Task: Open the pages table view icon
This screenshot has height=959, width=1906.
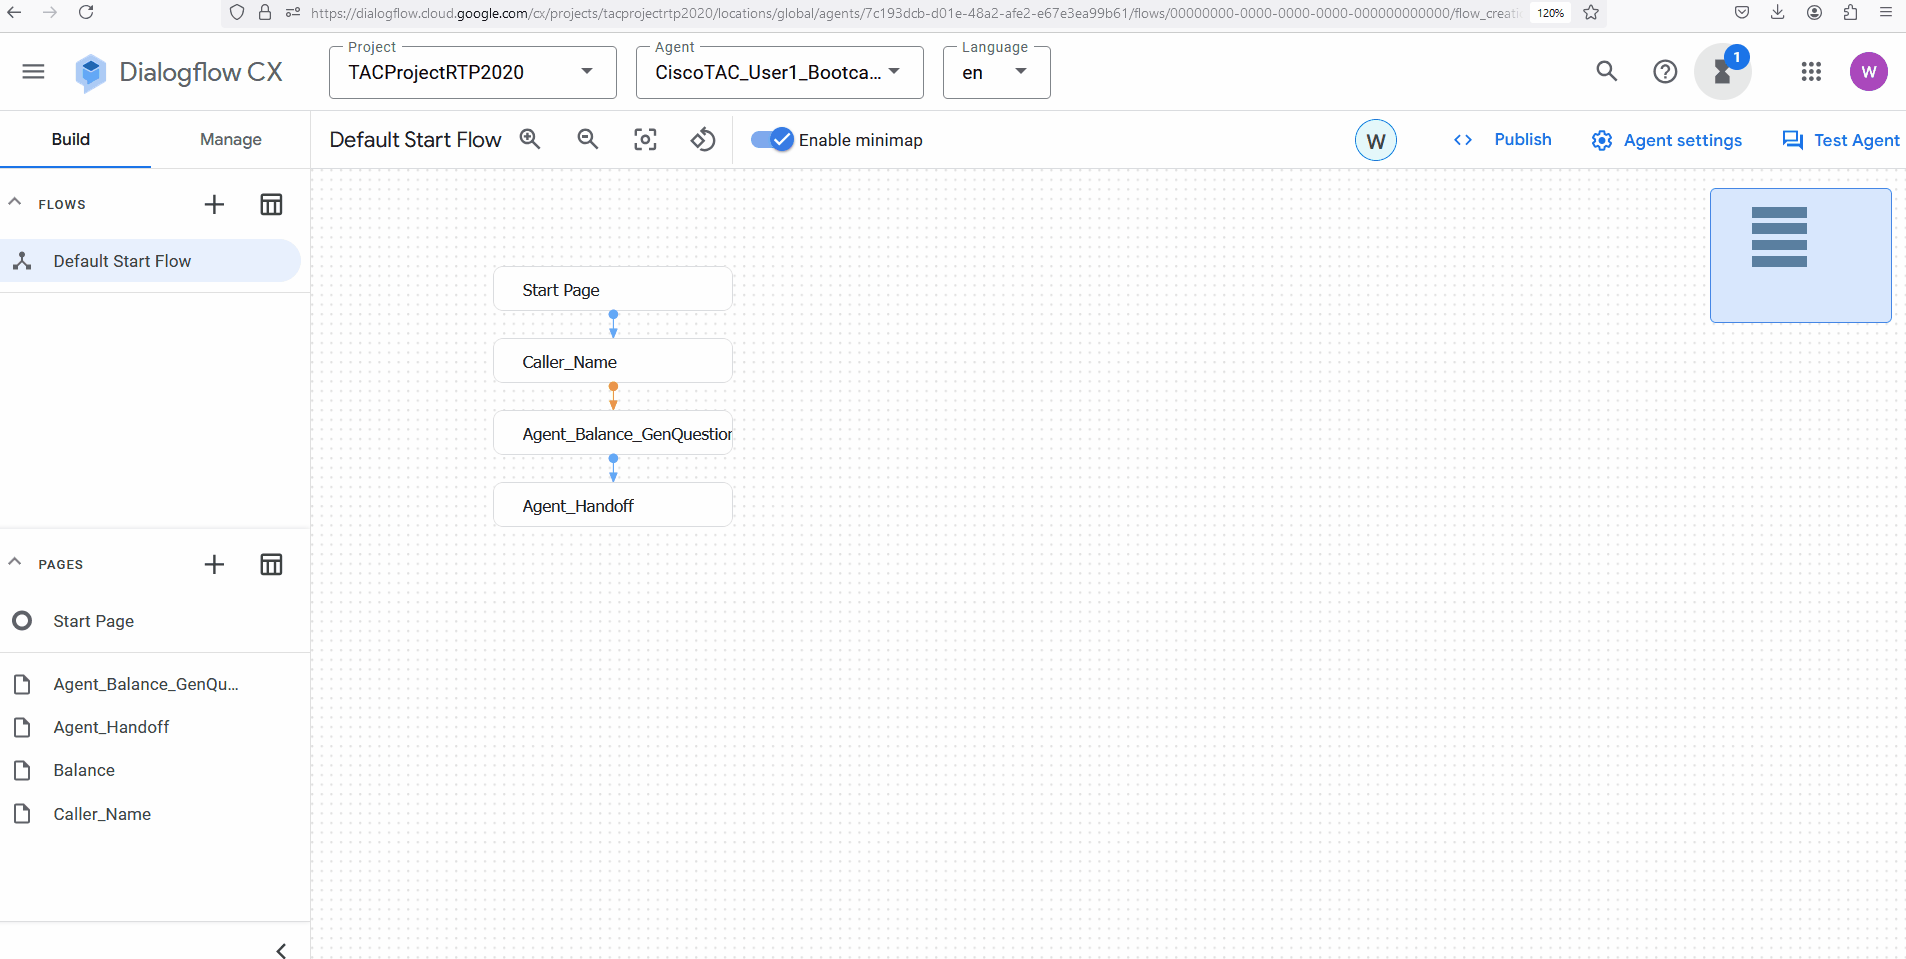Action: pyautogui.click(x=271, y=564)
